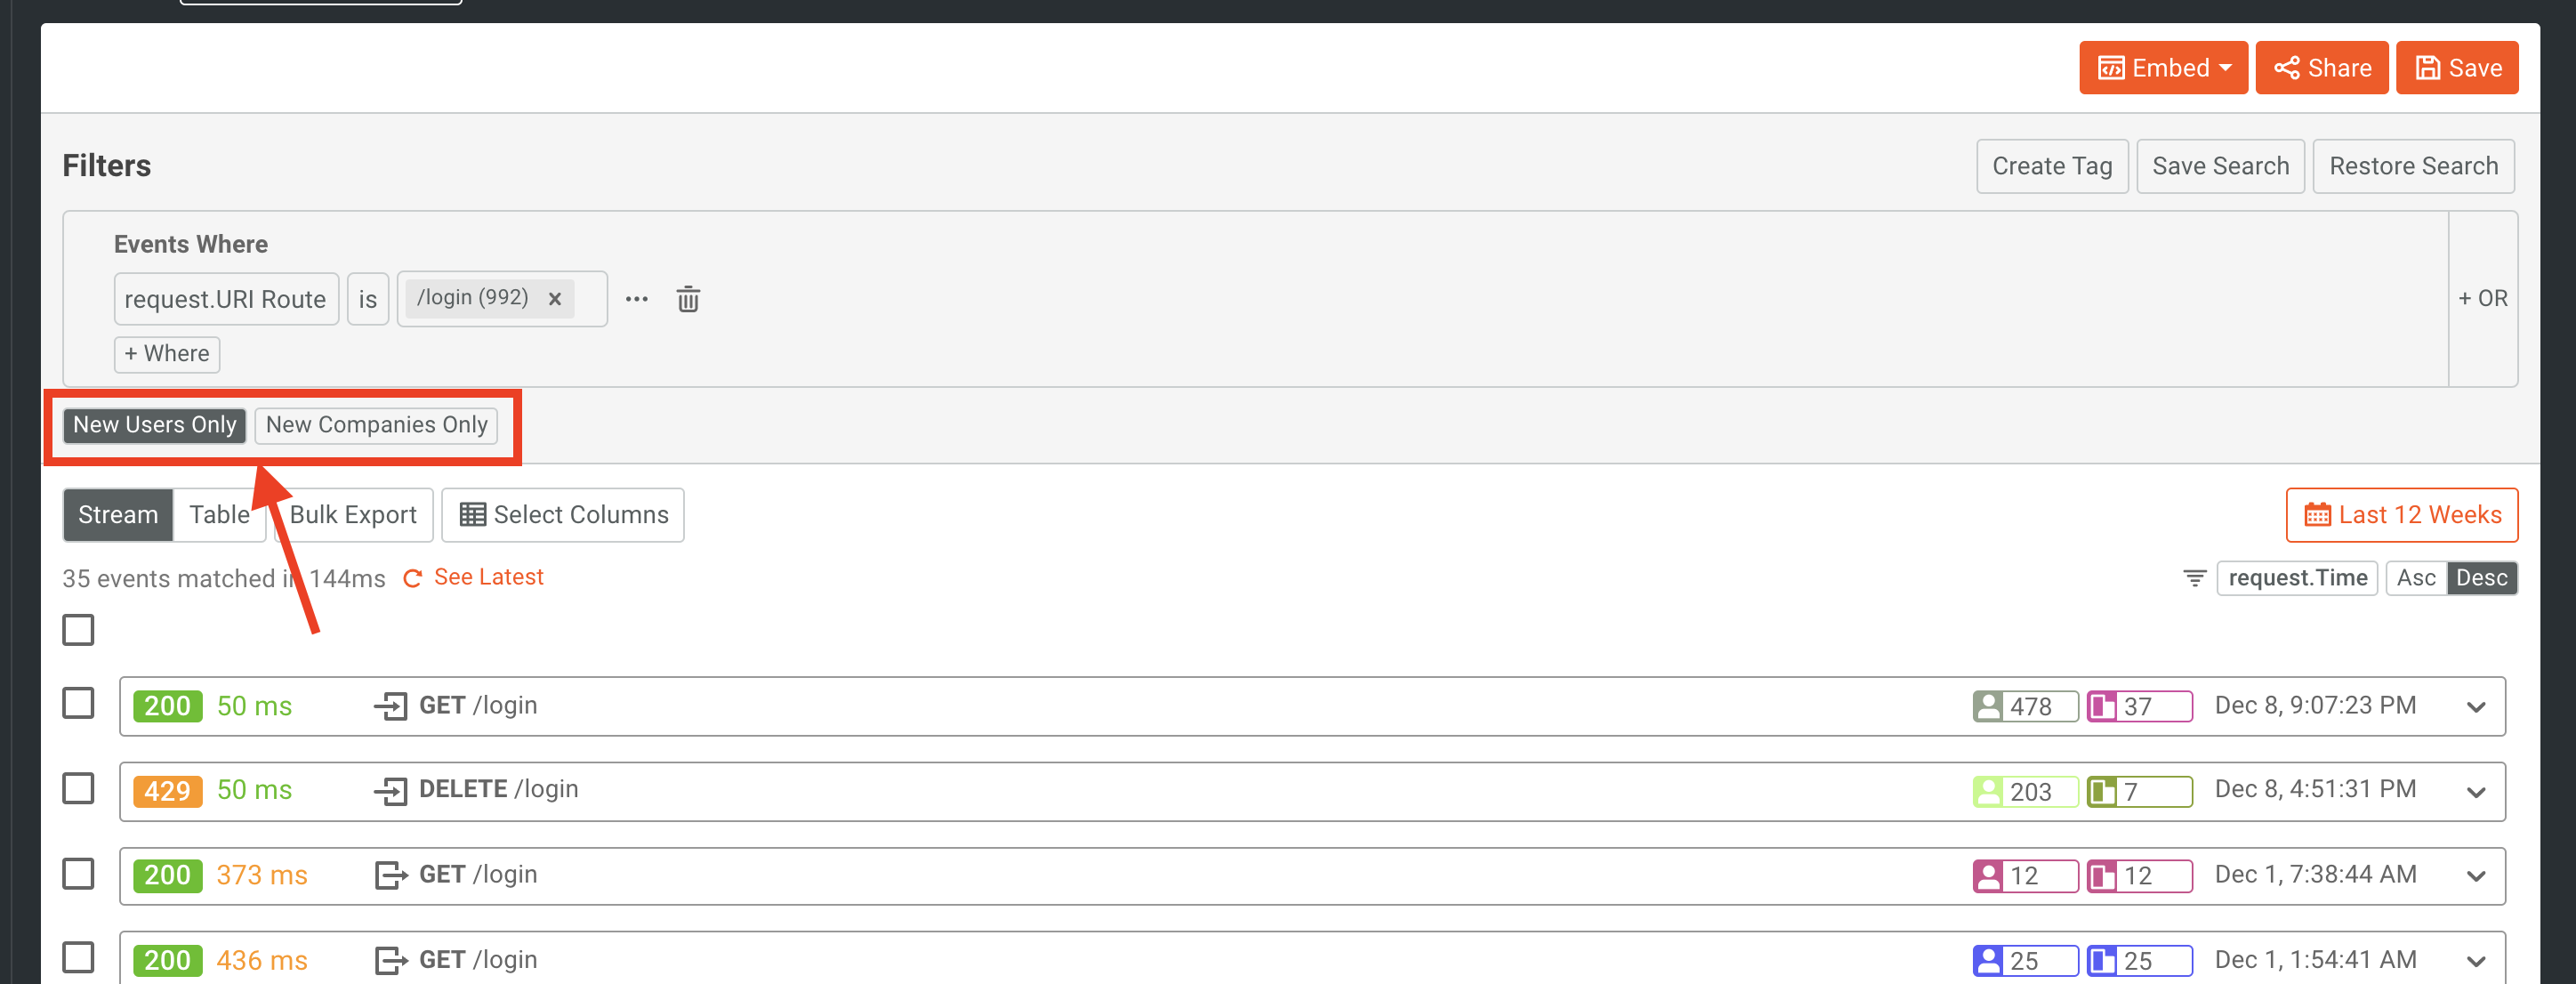Click the trash icon to delete filter
Screen dimensions: 2576x984
coord(688,299)
